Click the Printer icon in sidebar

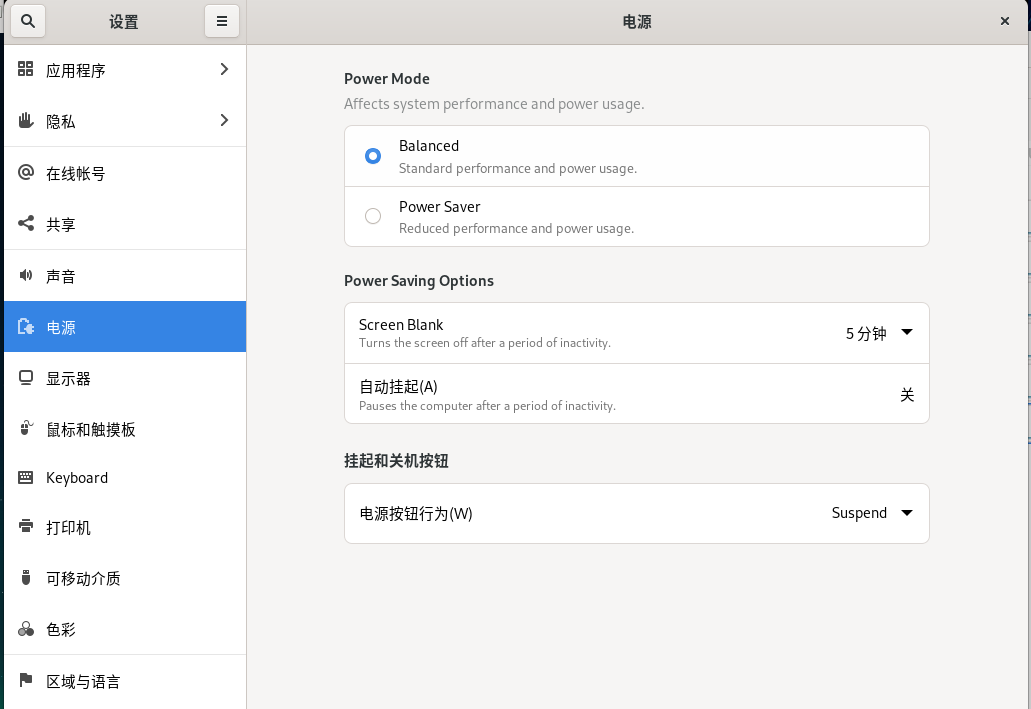click(x=26, y=527)
